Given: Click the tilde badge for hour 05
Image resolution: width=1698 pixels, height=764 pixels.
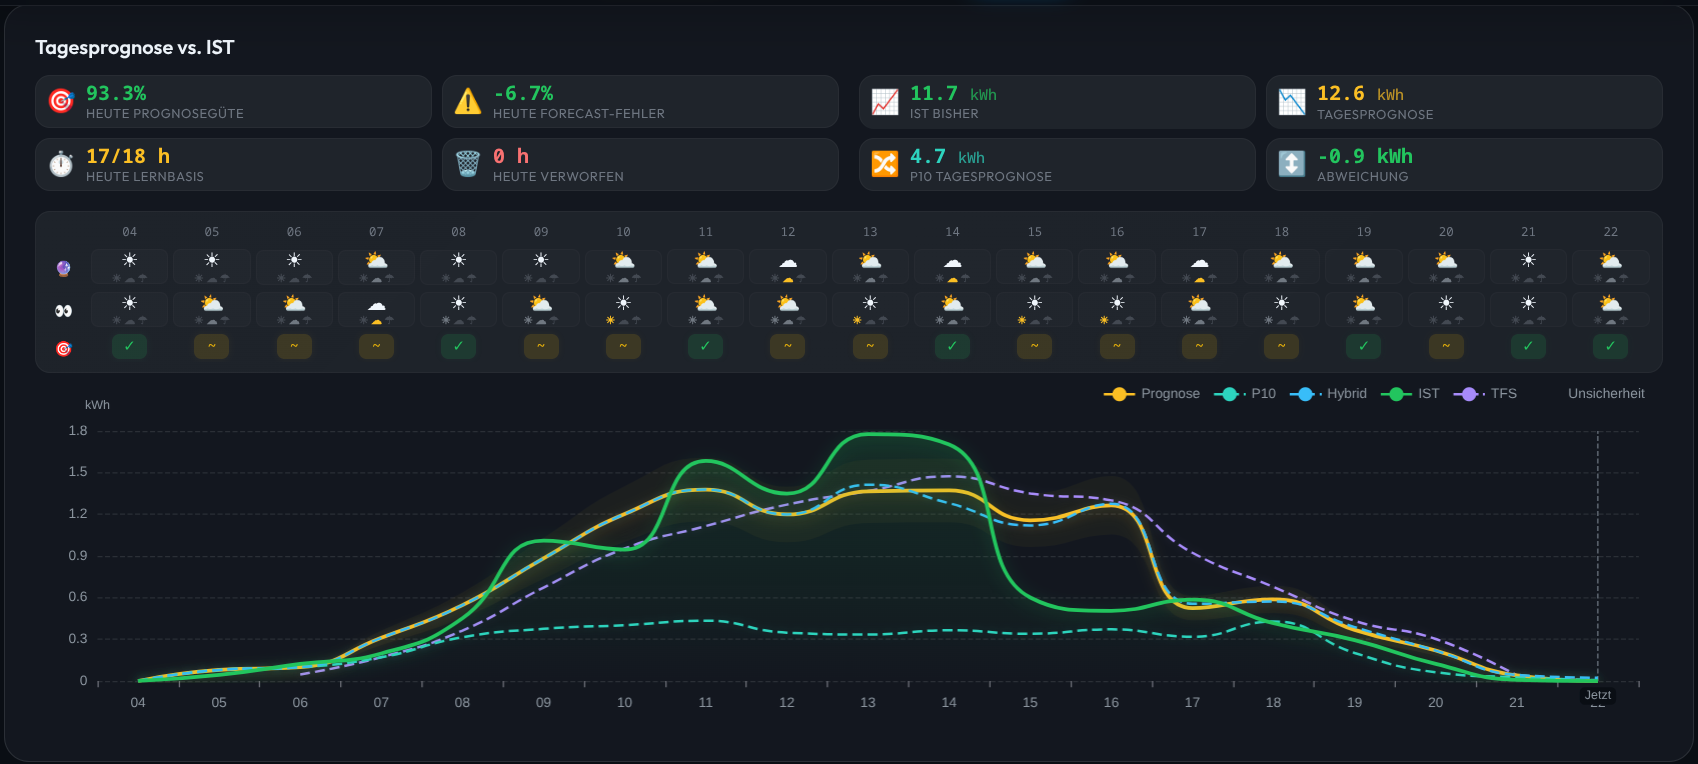Looking at the screenshot, I should pyautogui.click(x=212, y=346).
